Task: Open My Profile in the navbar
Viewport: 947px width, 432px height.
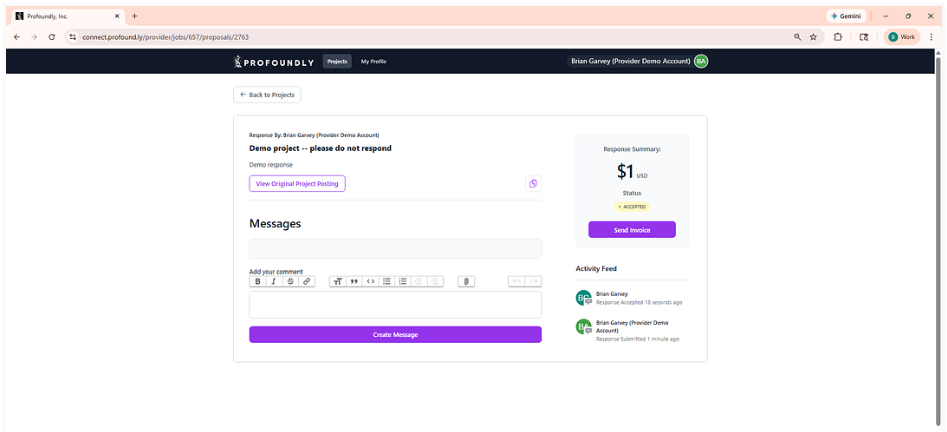Action: pyautogui.click(x=373, y=61)
